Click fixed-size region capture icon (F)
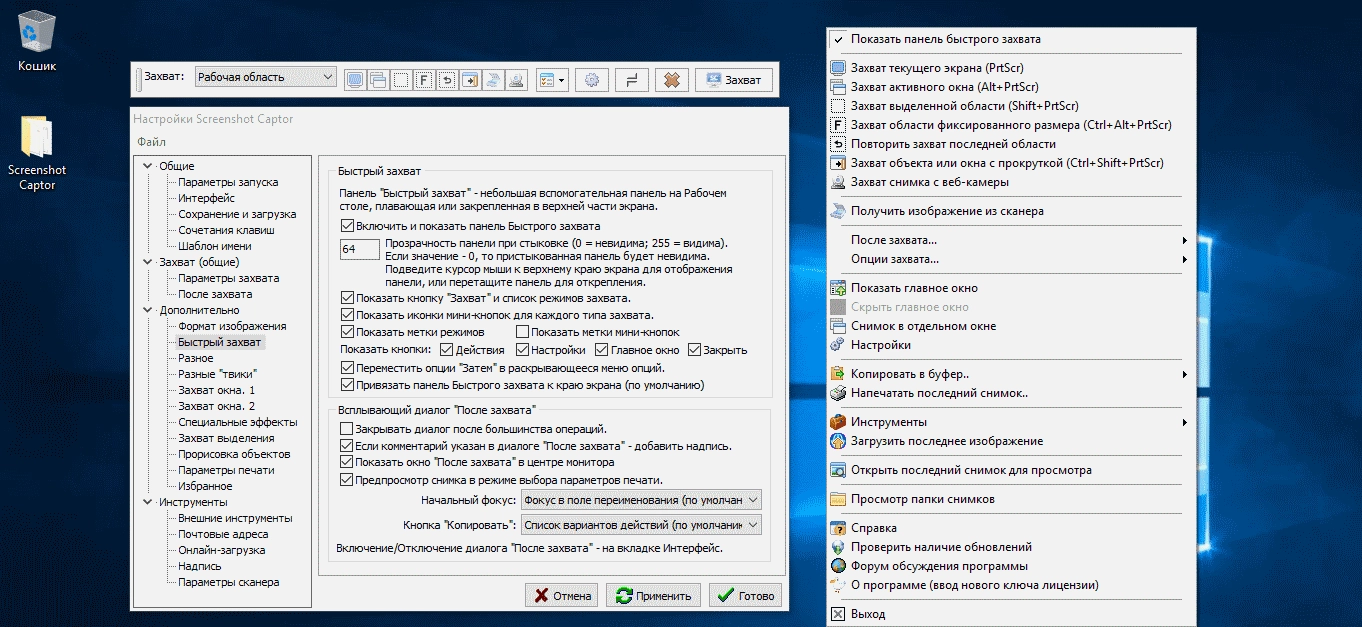Image resolution: width=1362 pixels, height=627 pixels. point(423,80)
